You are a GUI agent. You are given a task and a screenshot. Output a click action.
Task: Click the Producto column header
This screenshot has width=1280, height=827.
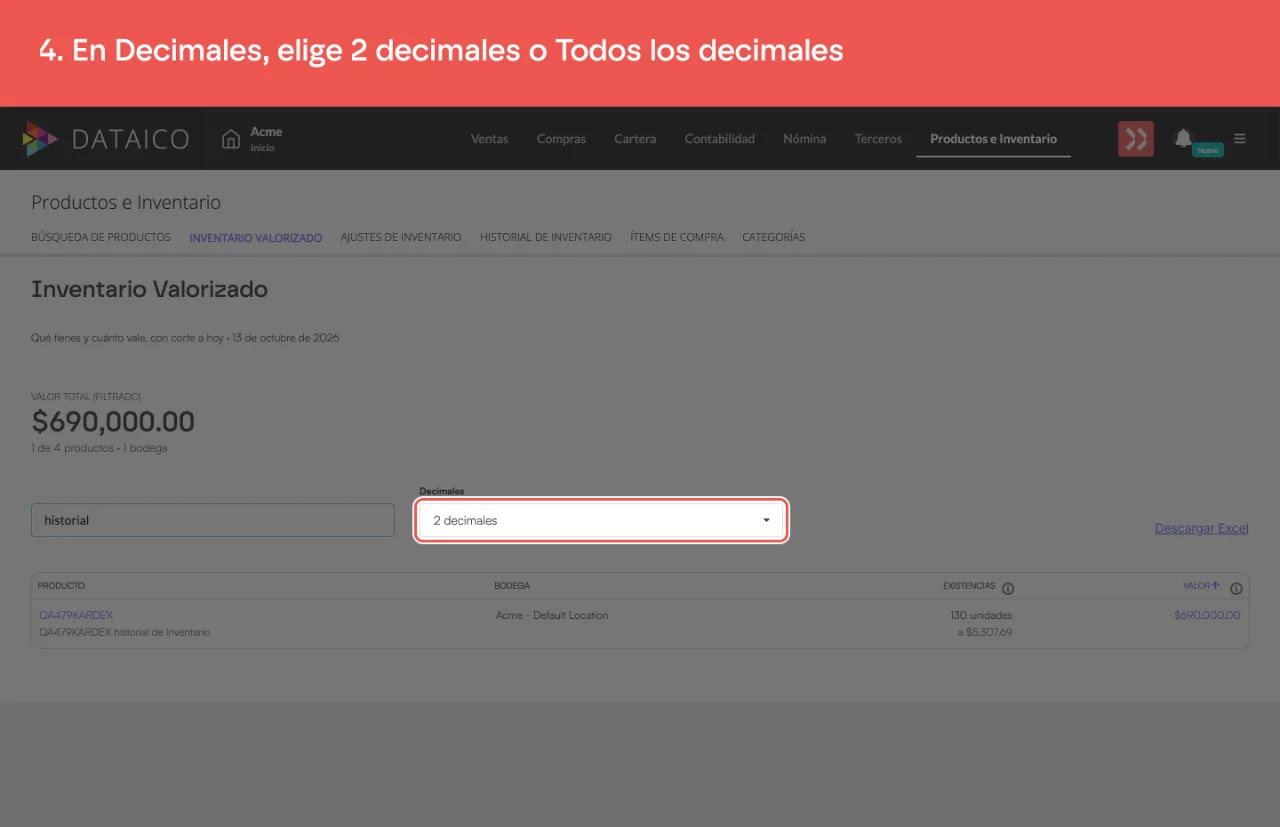pyautogui.click(x=61, y=585)
